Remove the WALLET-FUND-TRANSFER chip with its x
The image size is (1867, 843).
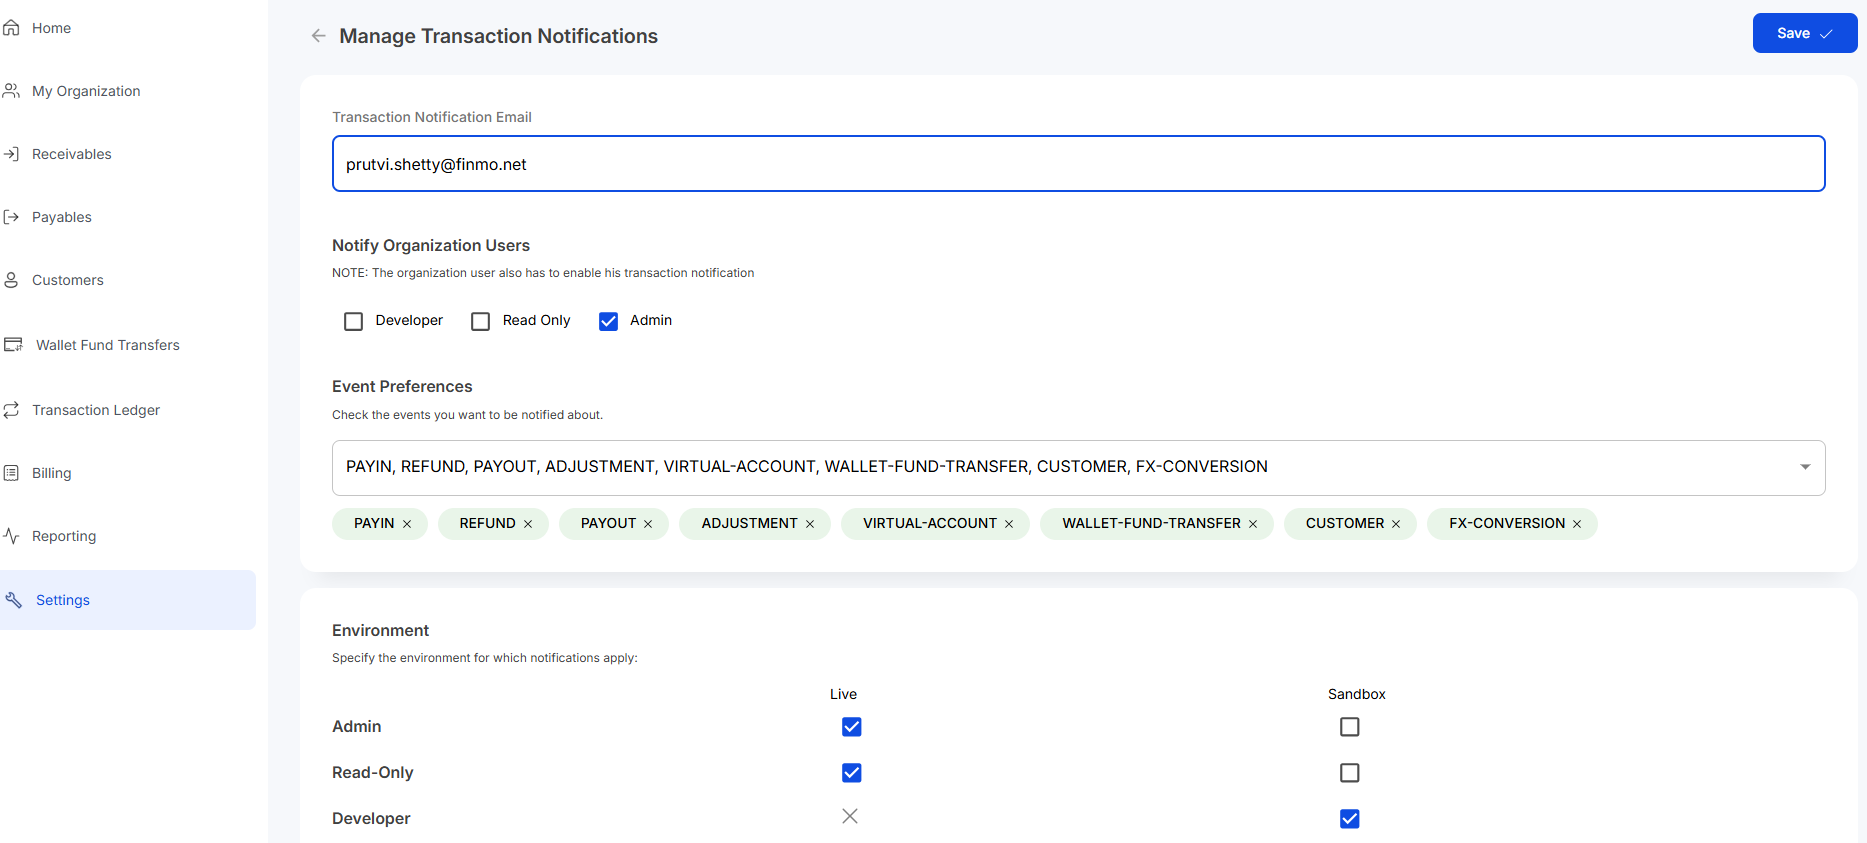[x=1253, y=524]
